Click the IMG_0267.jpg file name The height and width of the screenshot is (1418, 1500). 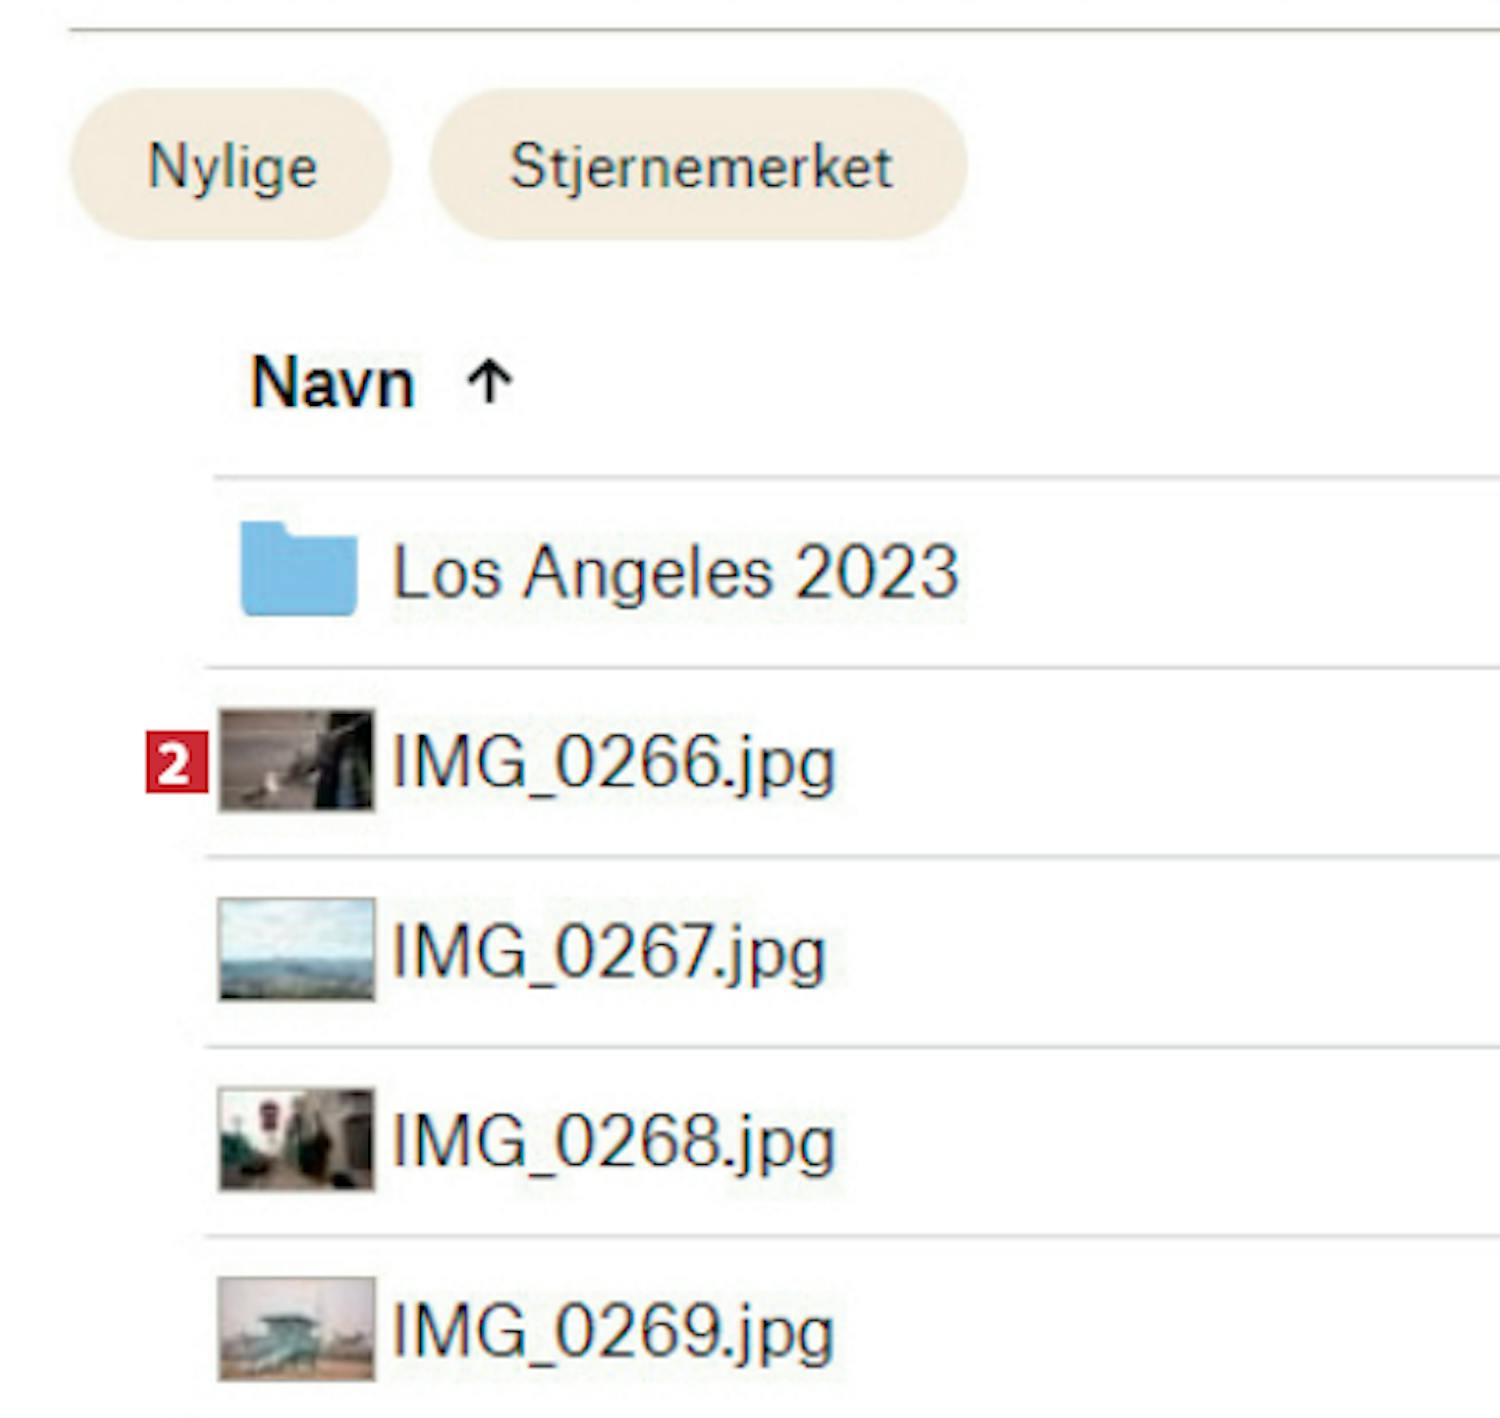(609, 952)
